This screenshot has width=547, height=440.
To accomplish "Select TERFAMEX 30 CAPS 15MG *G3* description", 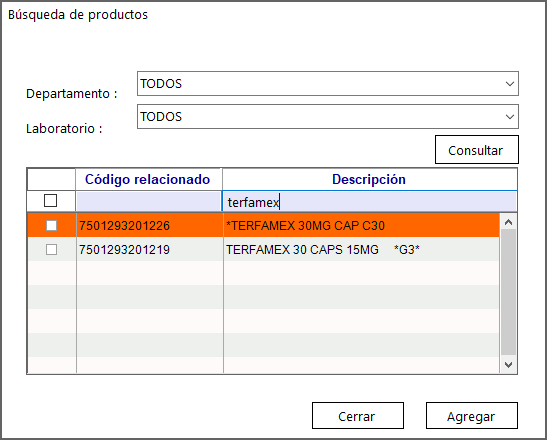I will click(361, 249).
